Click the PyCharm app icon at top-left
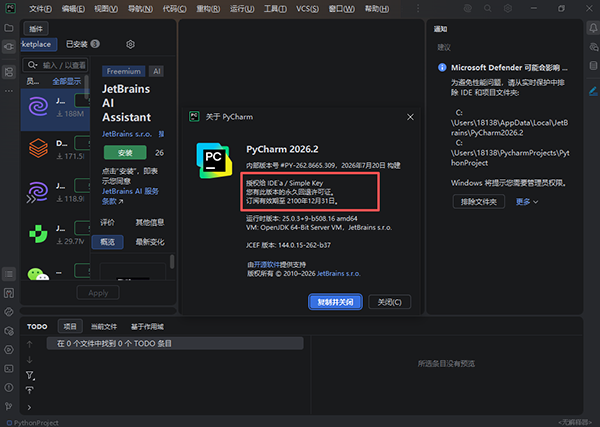Viewport: 600px width, 427px height. click(10, 8)
